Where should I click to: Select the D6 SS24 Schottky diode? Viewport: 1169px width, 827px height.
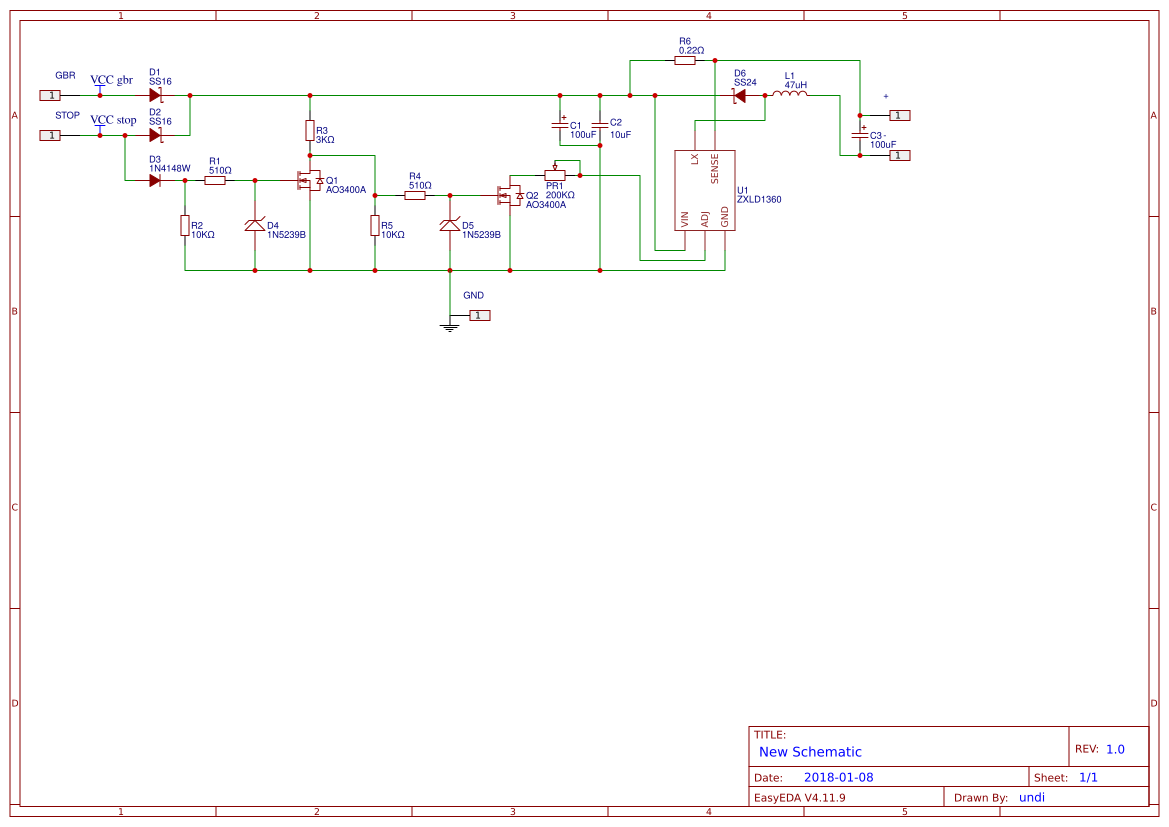point(739,97)
